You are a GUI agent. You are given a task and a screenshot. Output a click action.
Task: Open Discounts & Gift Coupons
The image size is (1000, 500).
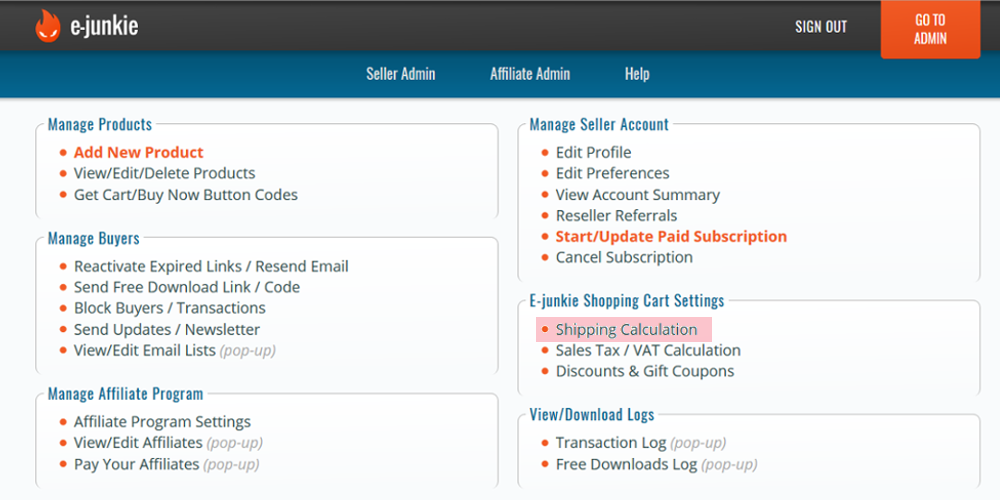coord(645,371)
